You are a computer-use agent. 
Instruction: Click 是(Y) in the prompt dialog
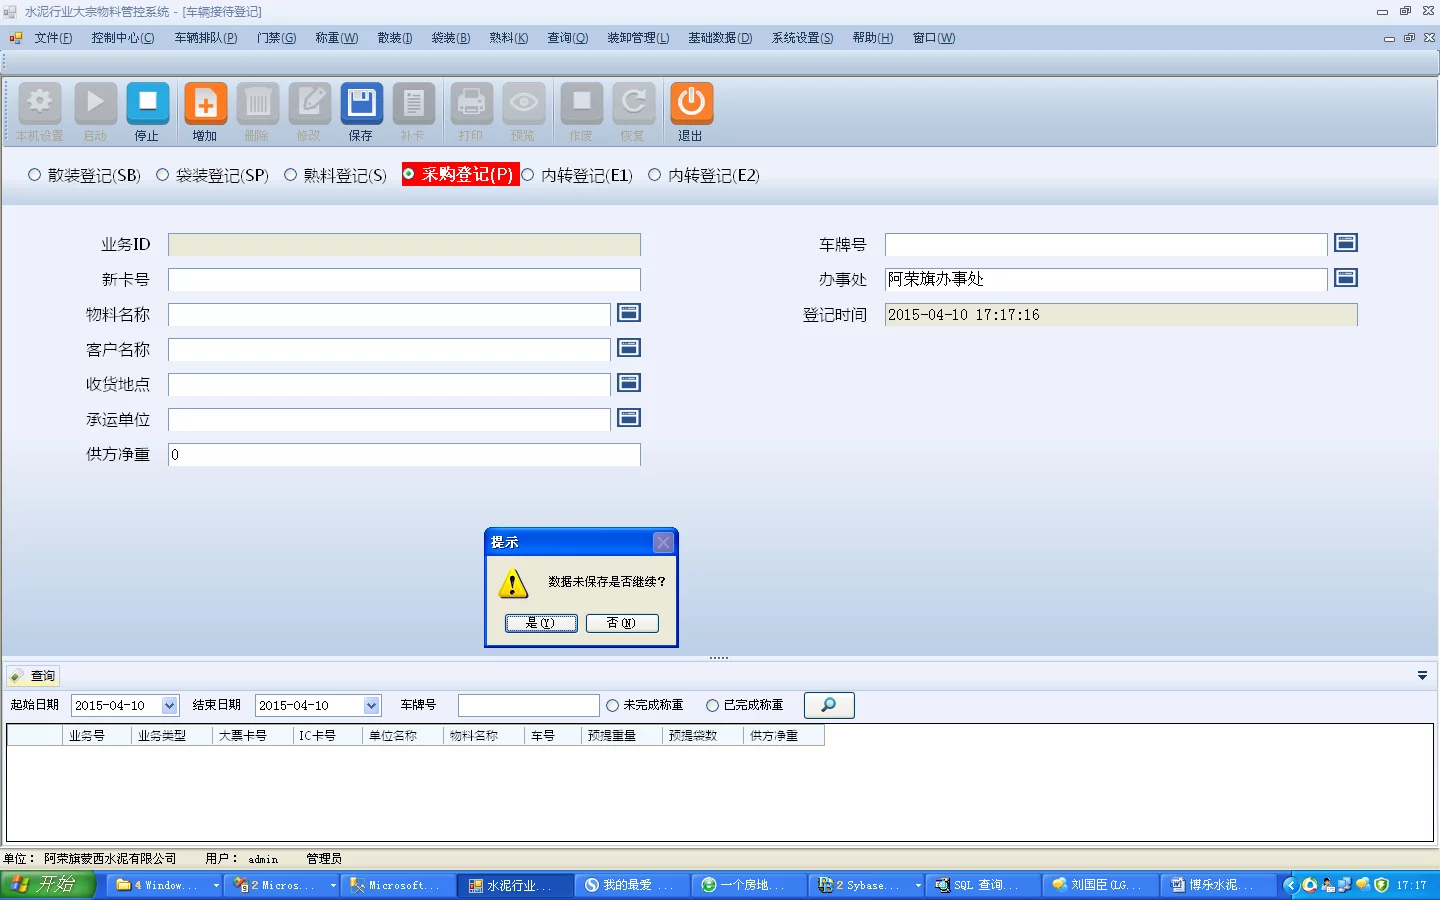point(541,623)
